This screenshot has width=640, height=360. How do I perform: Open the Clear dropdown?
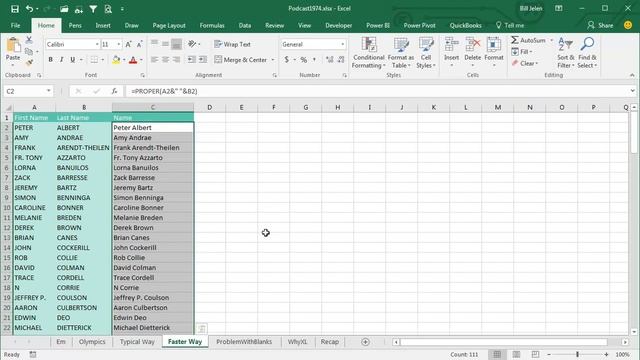pyautogui.click(x=525, y=63)
